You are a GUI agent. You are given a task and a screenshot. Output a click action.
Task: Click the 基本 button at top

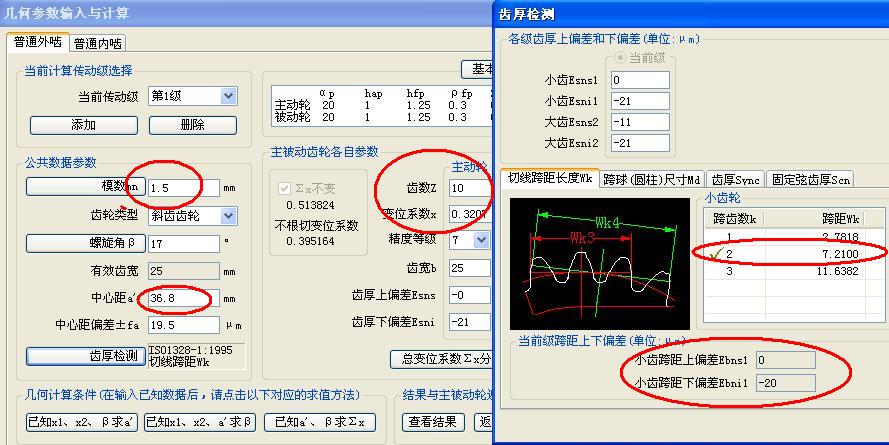tap(477, 69)
